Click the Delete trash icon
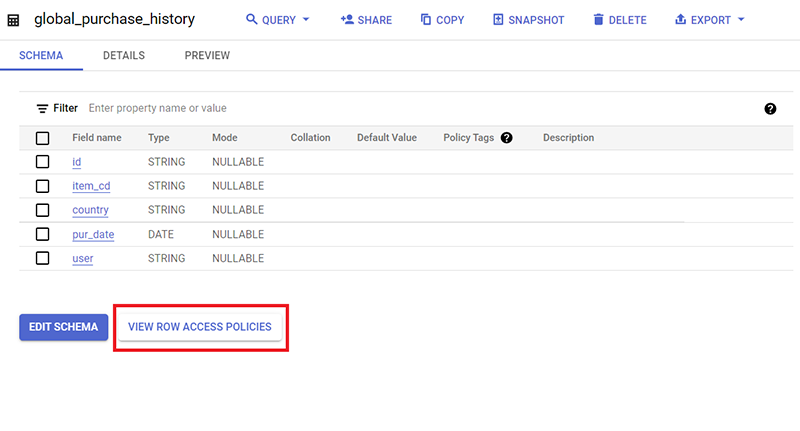Viewport: 800px width, 431px height. (598, 20)
